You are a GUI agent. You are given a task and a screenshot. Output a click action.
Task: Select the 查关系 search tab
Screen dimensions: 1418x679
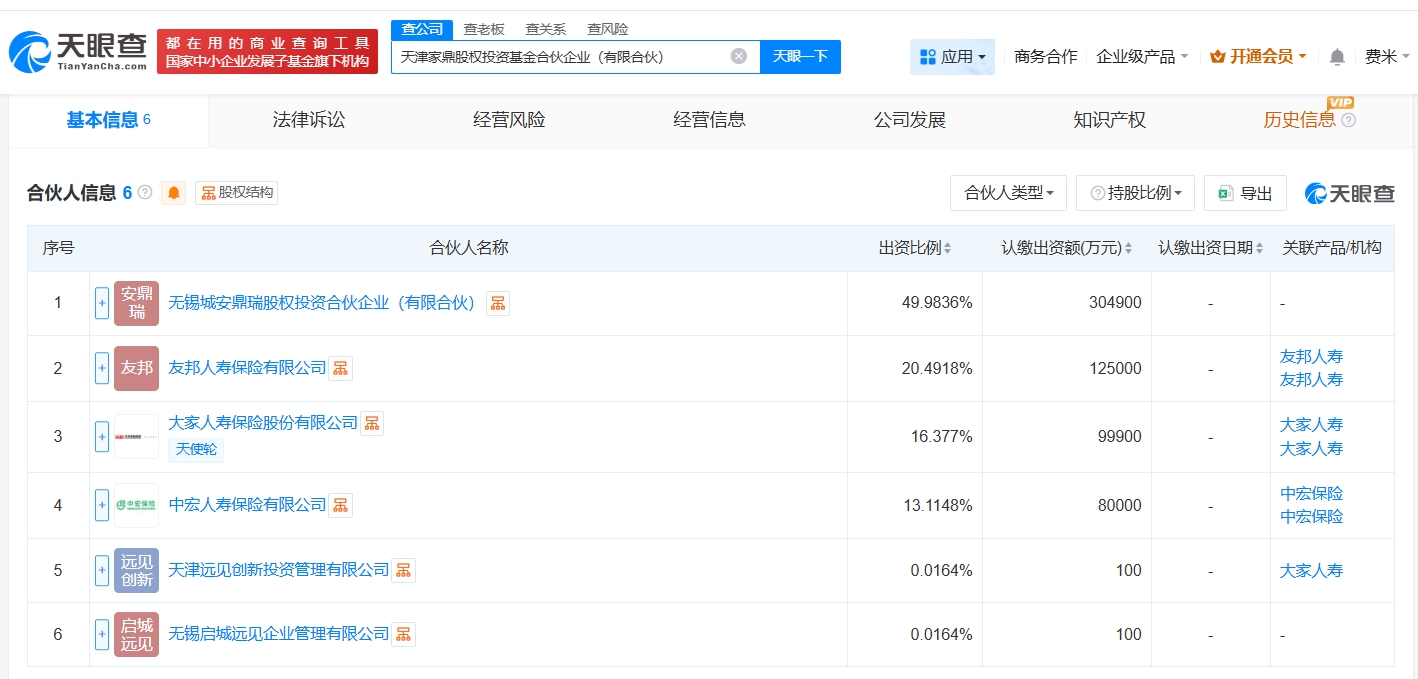tap(546, 29)
